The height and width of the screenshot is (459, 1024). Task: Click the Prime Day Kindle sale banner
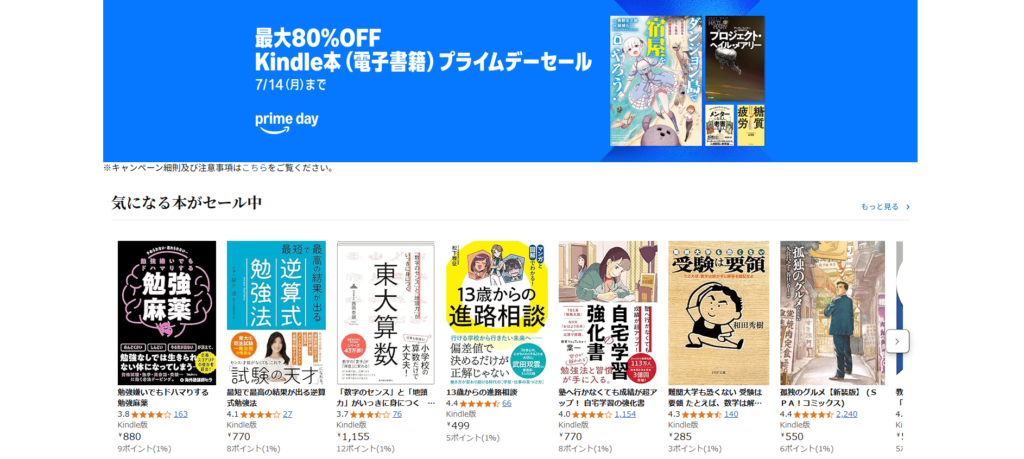coord(510,81)
